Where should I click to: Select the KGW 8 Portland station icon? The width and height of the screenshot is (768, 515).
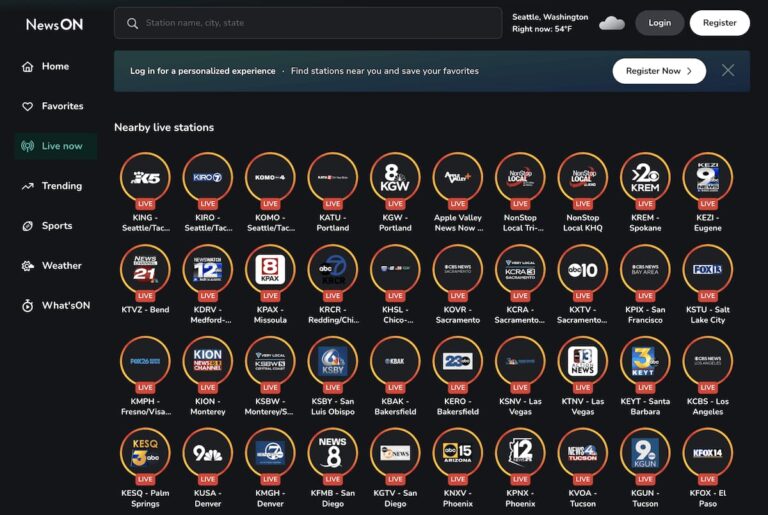point(395,178)
